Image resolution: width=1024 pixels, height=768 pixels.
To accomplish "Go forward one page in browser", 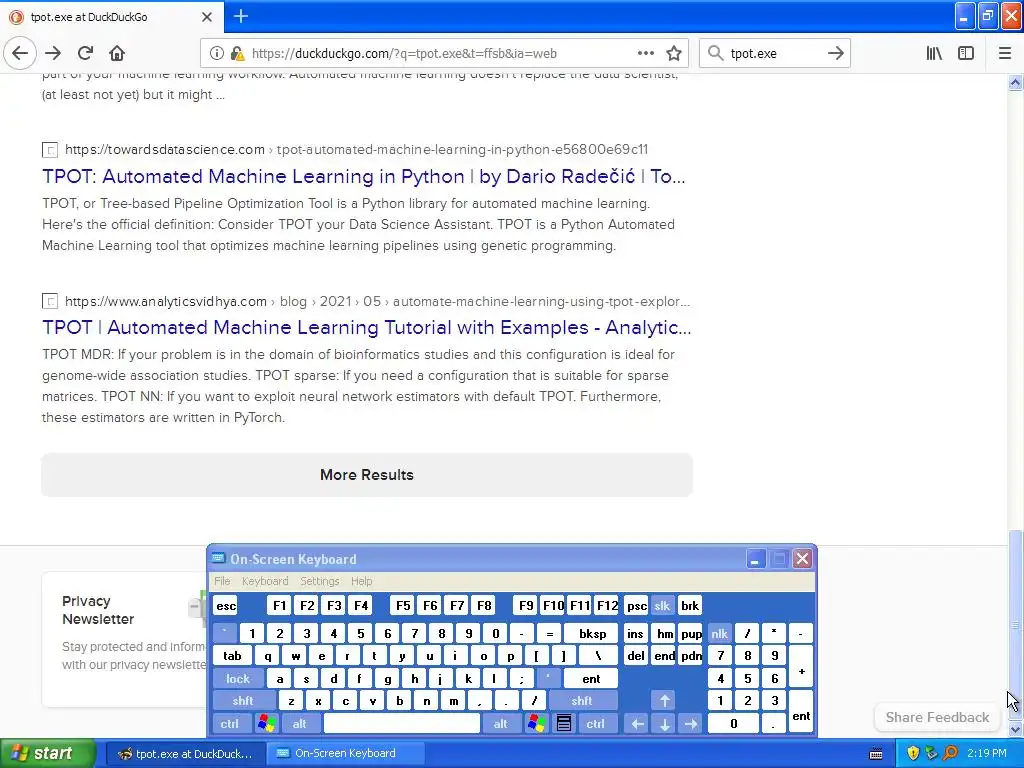I will (x=54, y=53).
